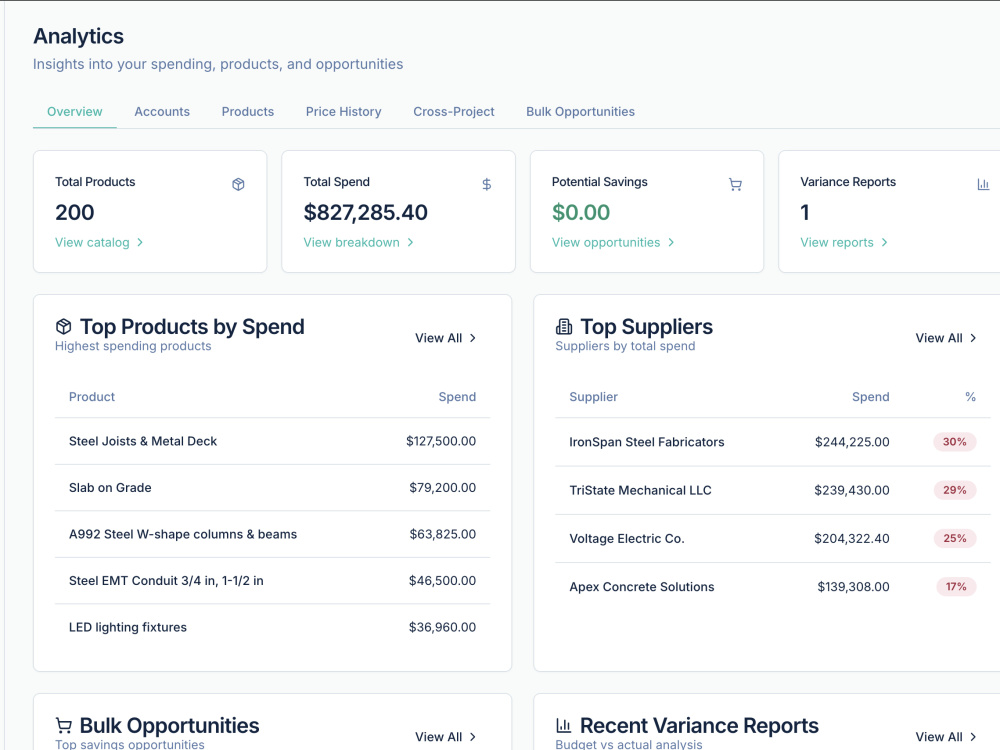Click the cube icon in Total Products card
1000x750 pixels.
click(x=238, y=184)
